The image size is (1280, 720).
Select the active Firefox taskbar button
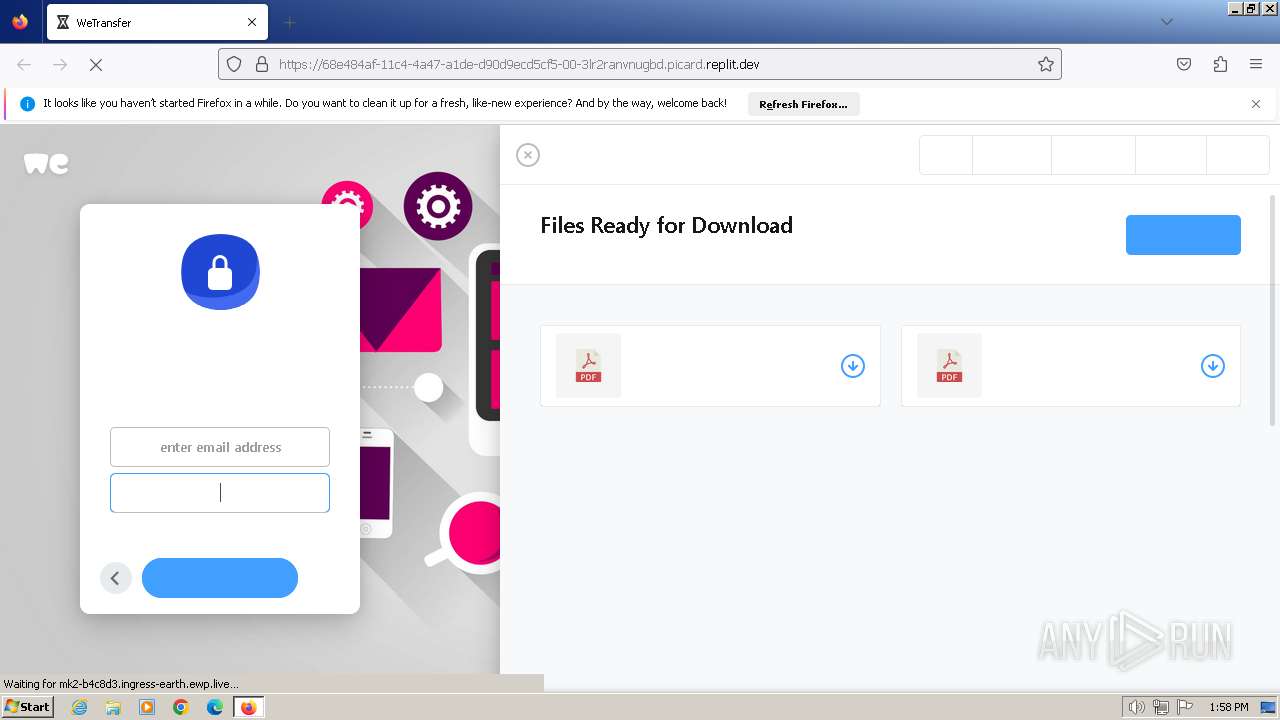point(248,707)
